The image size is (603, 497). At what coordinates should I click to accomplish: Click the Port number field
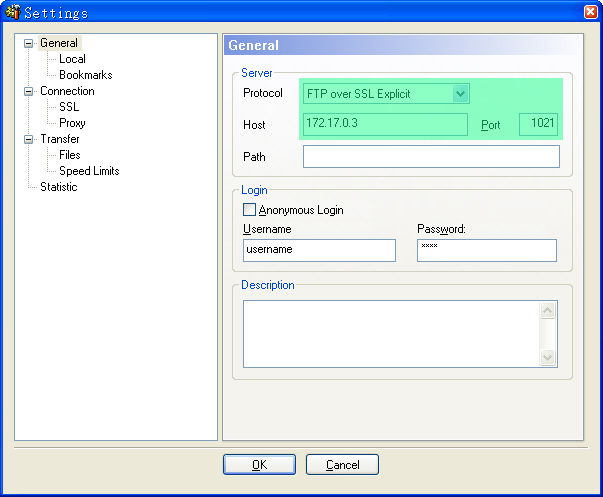coord(538,124)
